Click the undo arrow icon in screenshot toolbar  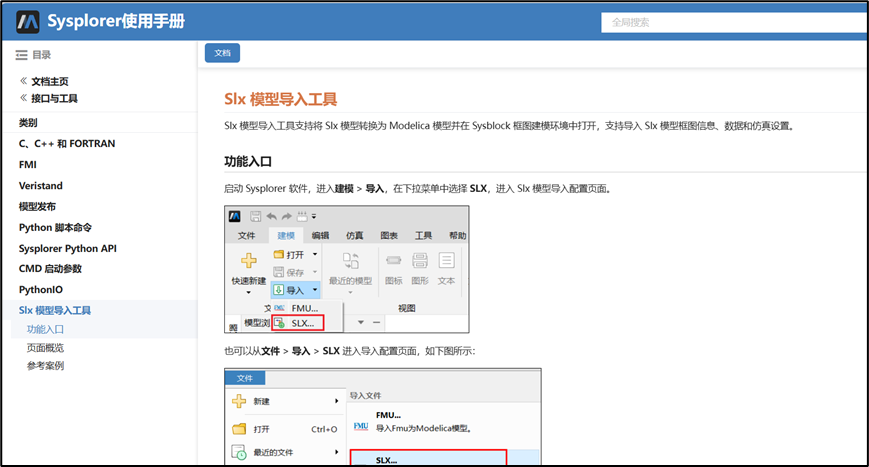[272, 216]
